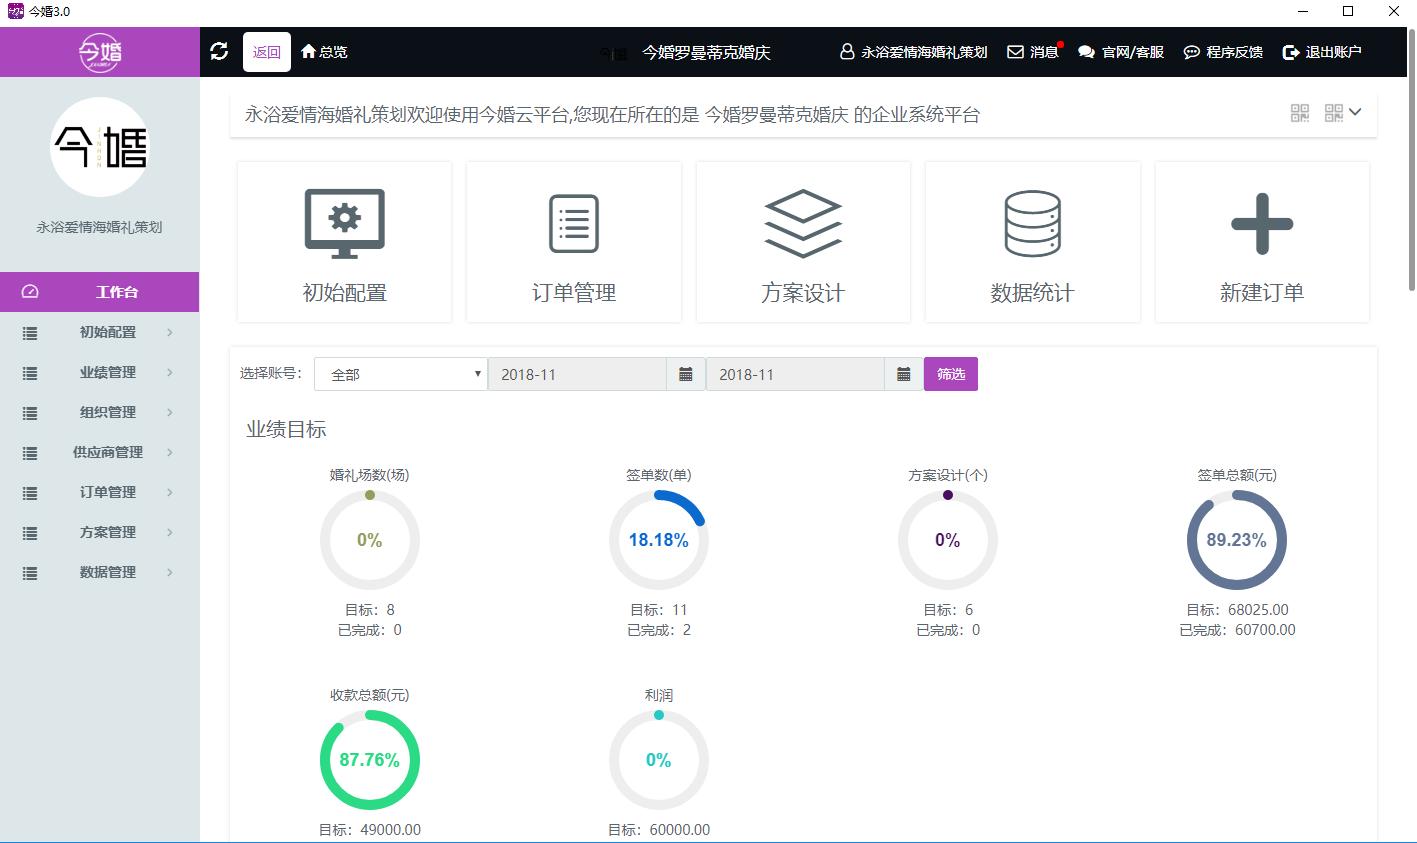Image resolution: width=1417 pixels, height=843 pixels.
Task: Click the 签单总额 89.23% progress ring
Action: [1236, 540]
